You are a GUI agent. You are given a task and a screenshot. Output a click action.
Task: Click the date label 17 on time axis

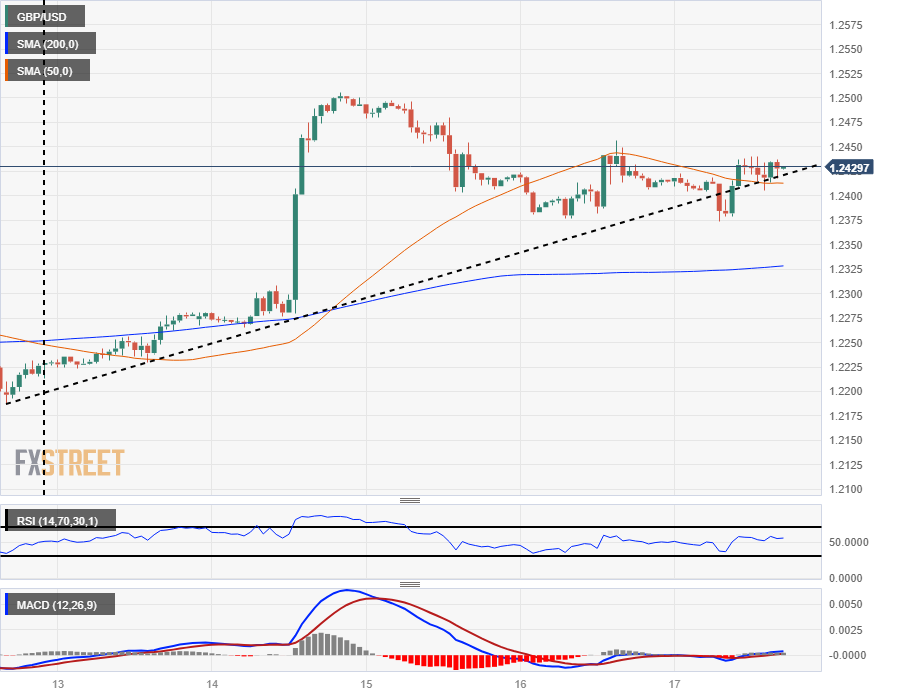coord(675,684)
